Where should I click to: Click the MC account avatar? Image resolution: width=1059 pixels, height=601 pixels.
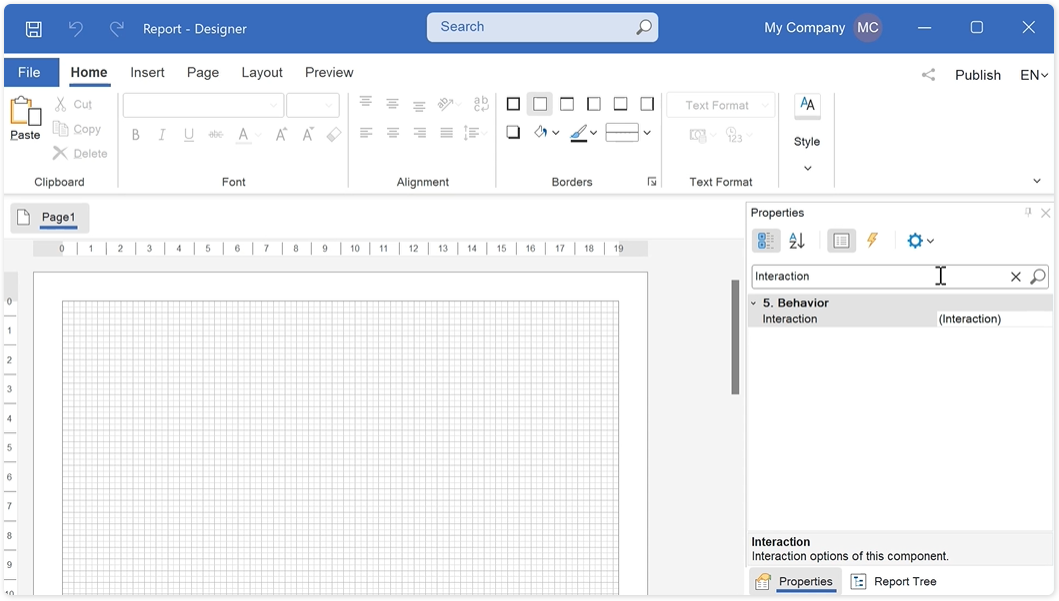[867, 28]
